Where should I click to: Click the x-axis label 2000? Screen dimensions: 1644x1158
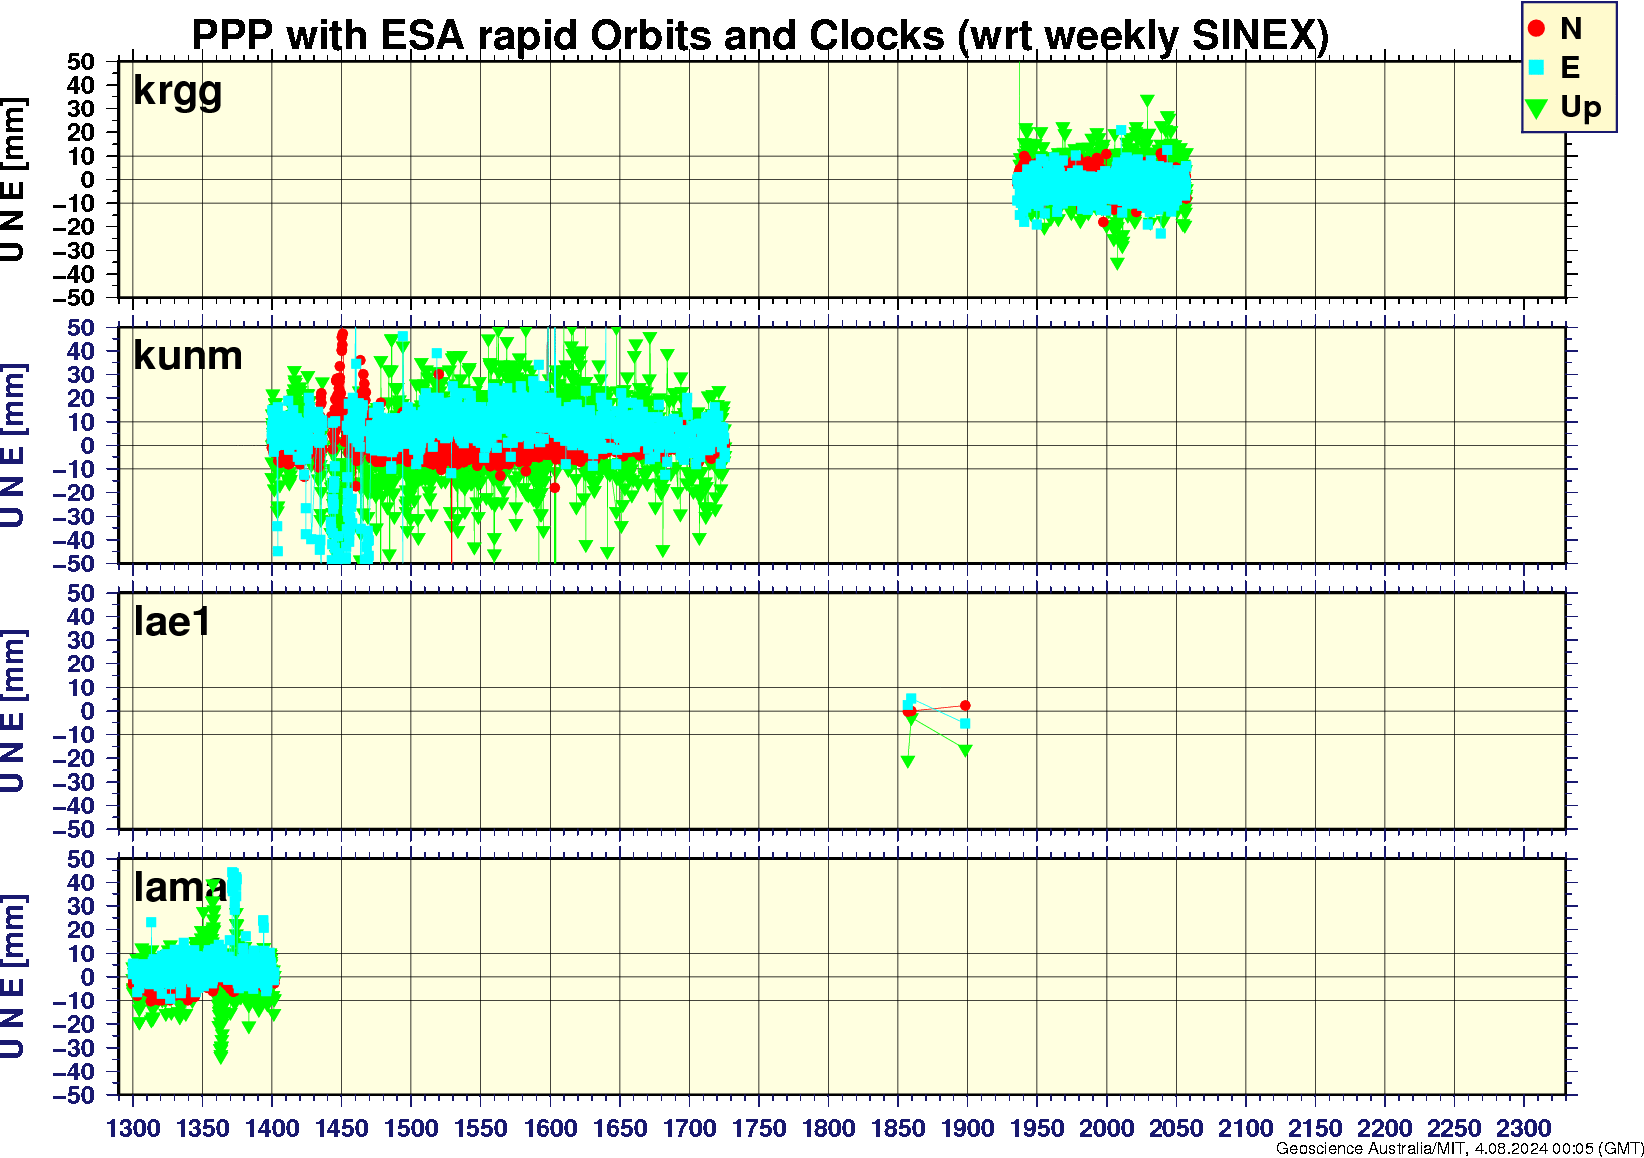tap(1106, 1128)
